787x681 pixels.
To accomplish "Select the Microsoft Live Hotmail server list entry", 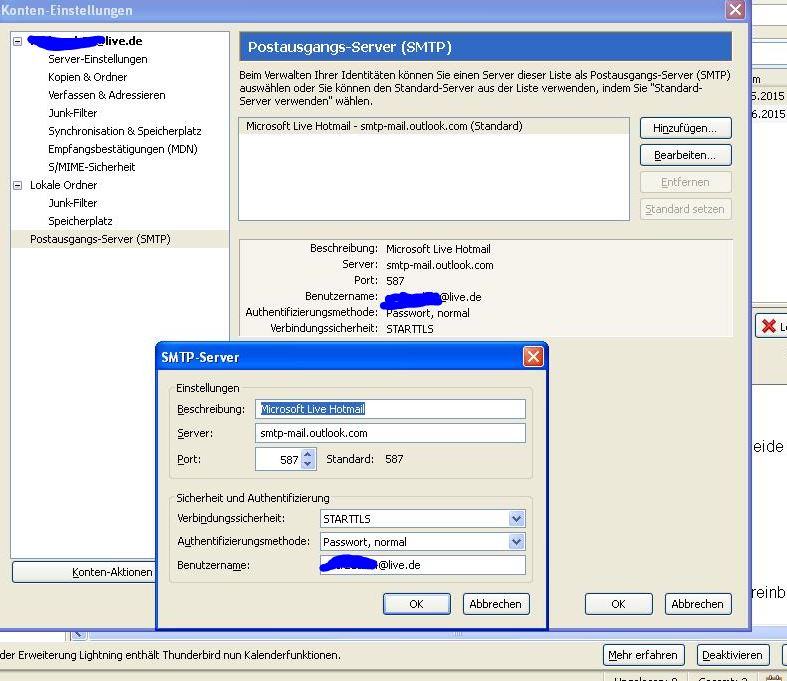I will [x=434, y=126].
